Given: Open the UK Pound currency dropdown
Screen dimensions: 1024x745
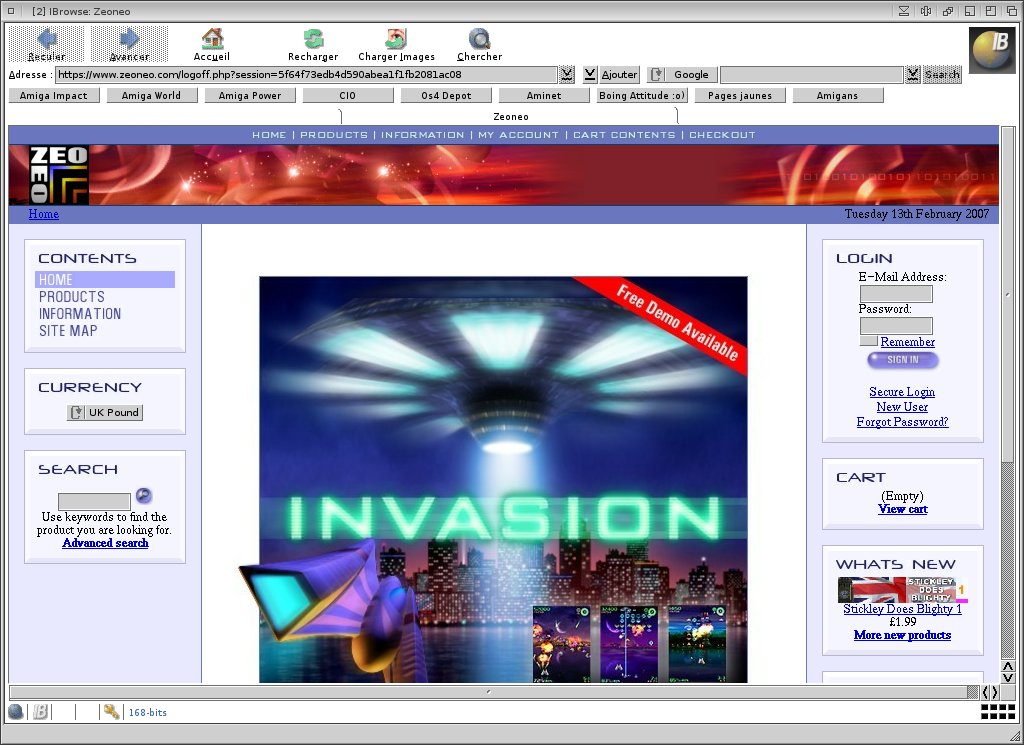Looking at the screenshot, I should click(x=104, y=412).
